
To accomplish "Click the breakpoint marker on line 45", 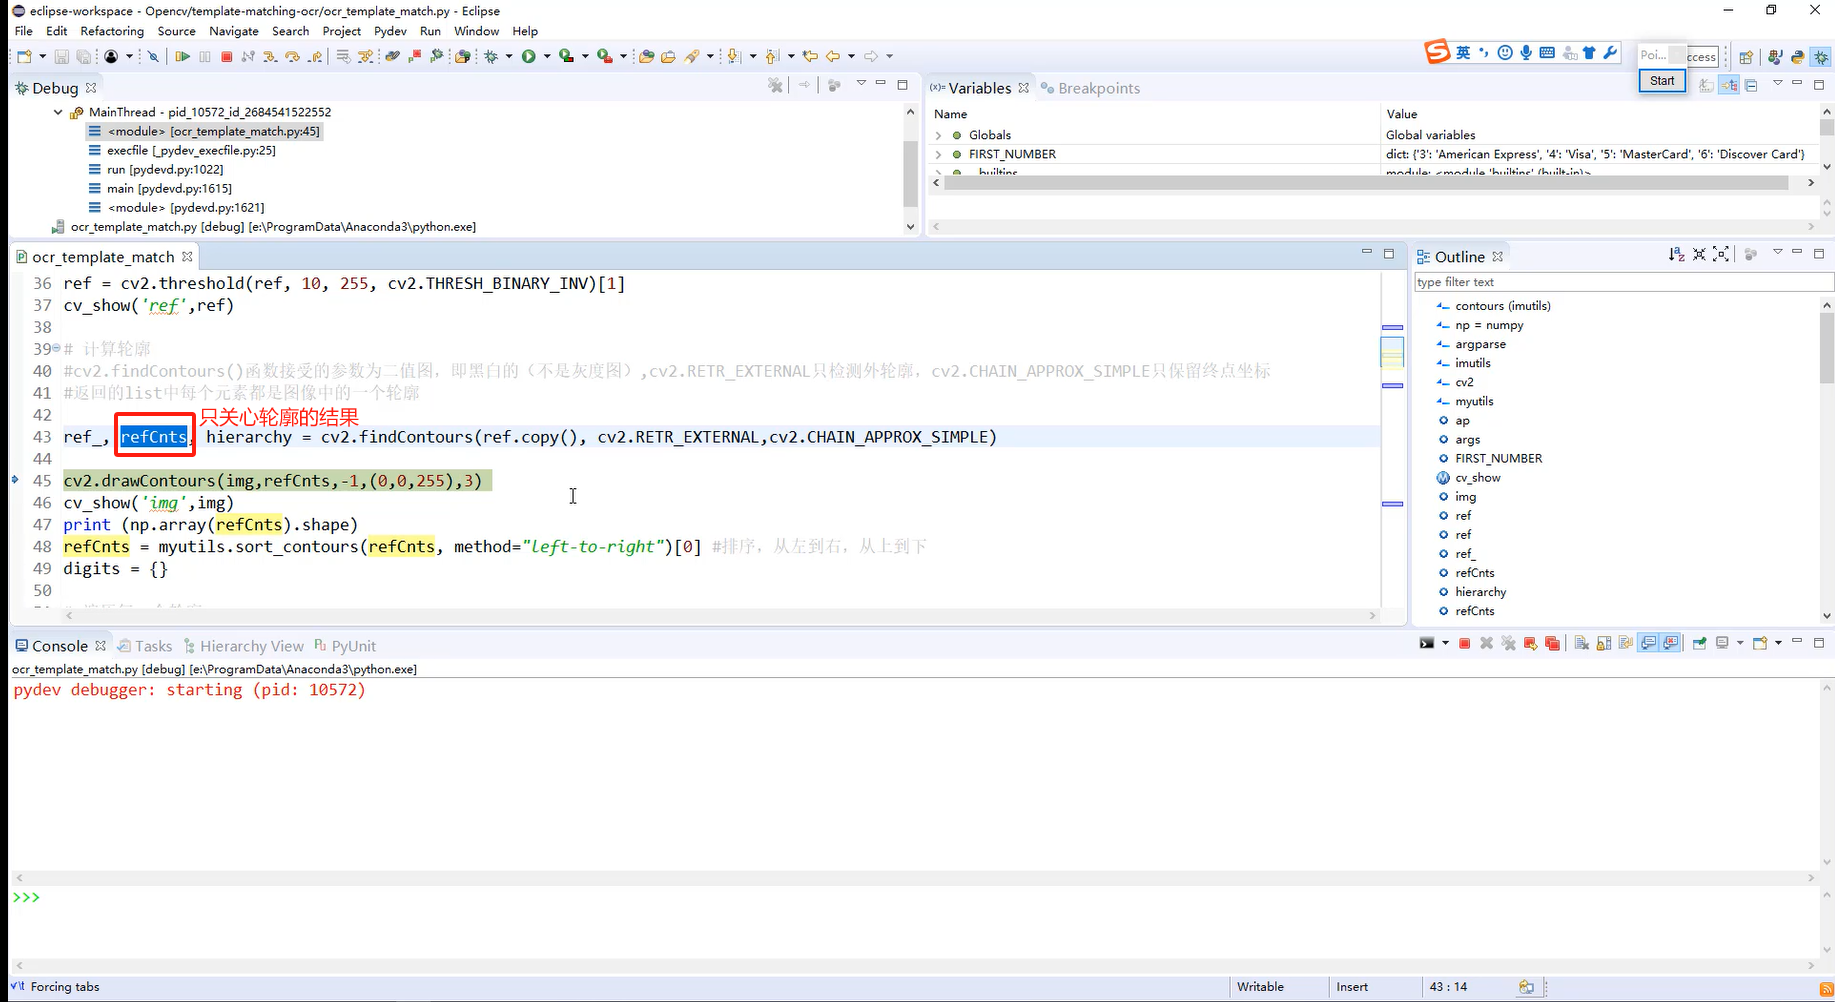I will click(15, 480).
